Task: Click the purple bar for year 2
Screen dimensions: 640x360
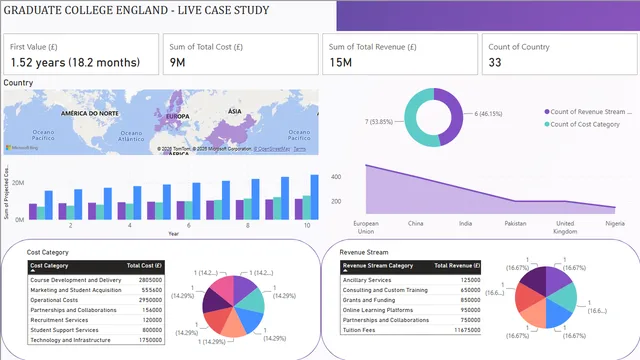Action: [x=62, y=211]
